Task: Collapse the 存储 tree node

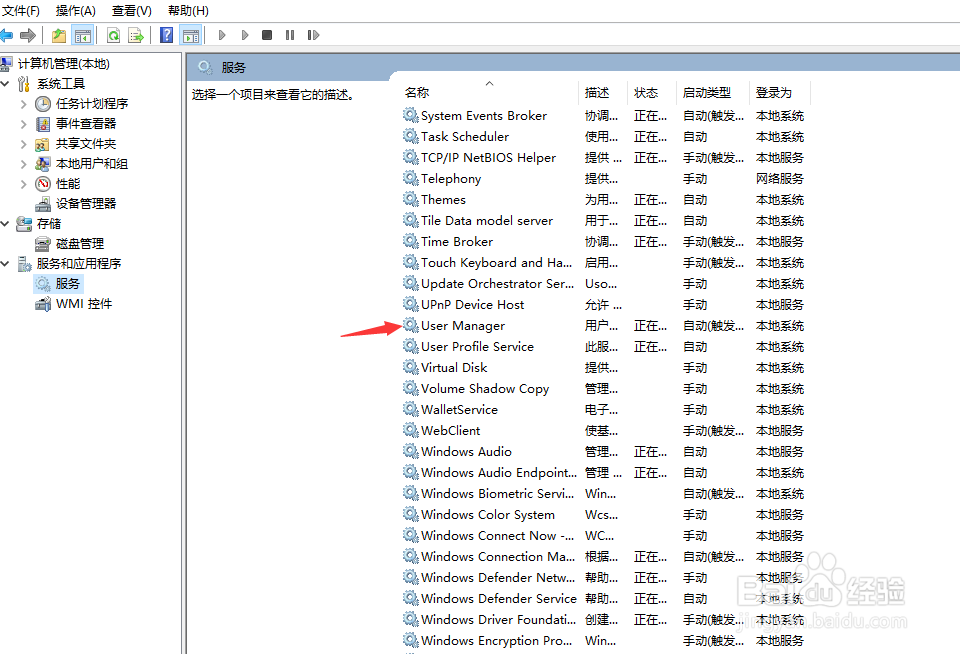Action: [6, 224]
